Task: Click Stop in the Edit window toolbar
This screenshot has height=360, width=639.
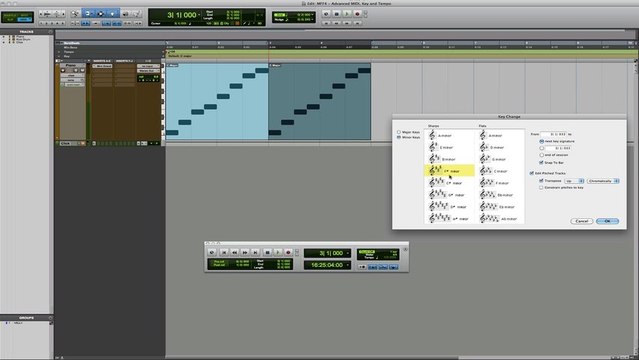Action: (x=337, y=14)
